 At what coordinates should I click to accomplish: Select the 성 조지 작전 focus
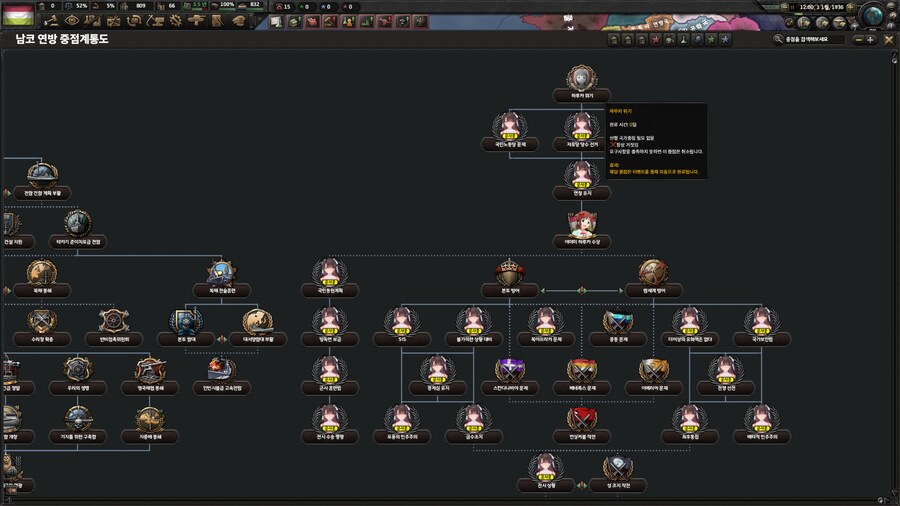pos(617,469)
